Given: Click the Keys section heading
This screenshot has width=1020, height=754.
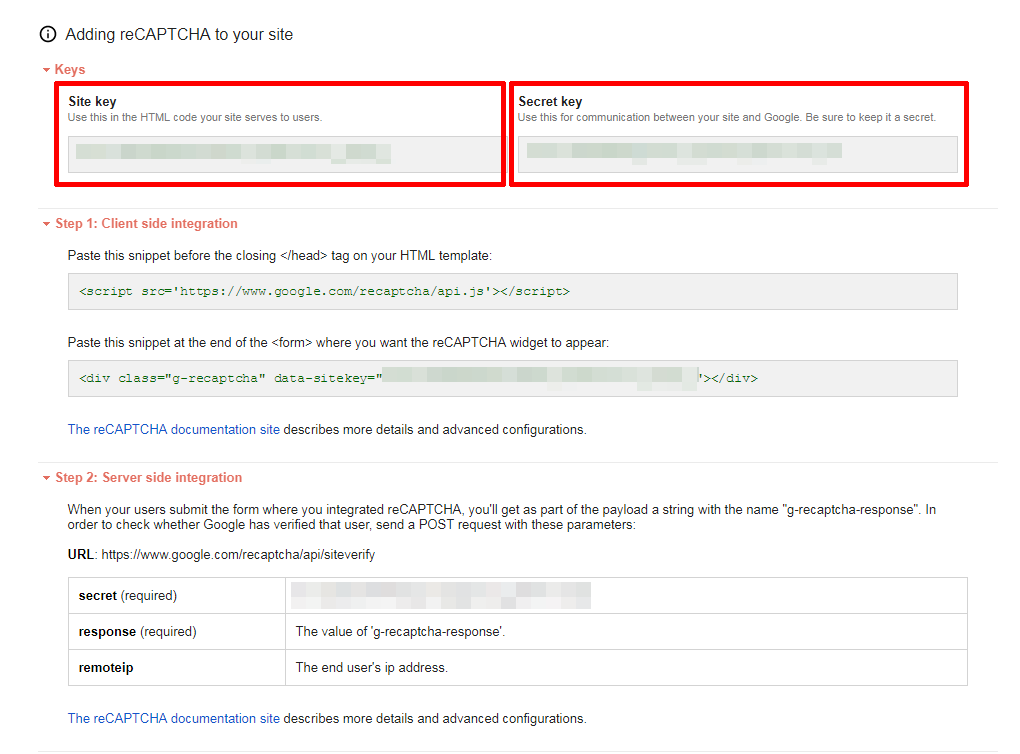Looking at the screenshot, I should click(x=70, y=70).
